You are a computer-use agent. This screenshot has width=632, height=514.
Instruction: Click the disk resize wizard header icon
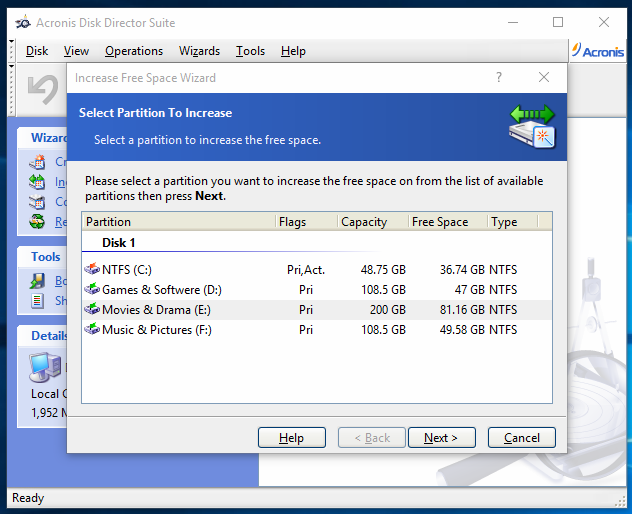pos(532,126)
